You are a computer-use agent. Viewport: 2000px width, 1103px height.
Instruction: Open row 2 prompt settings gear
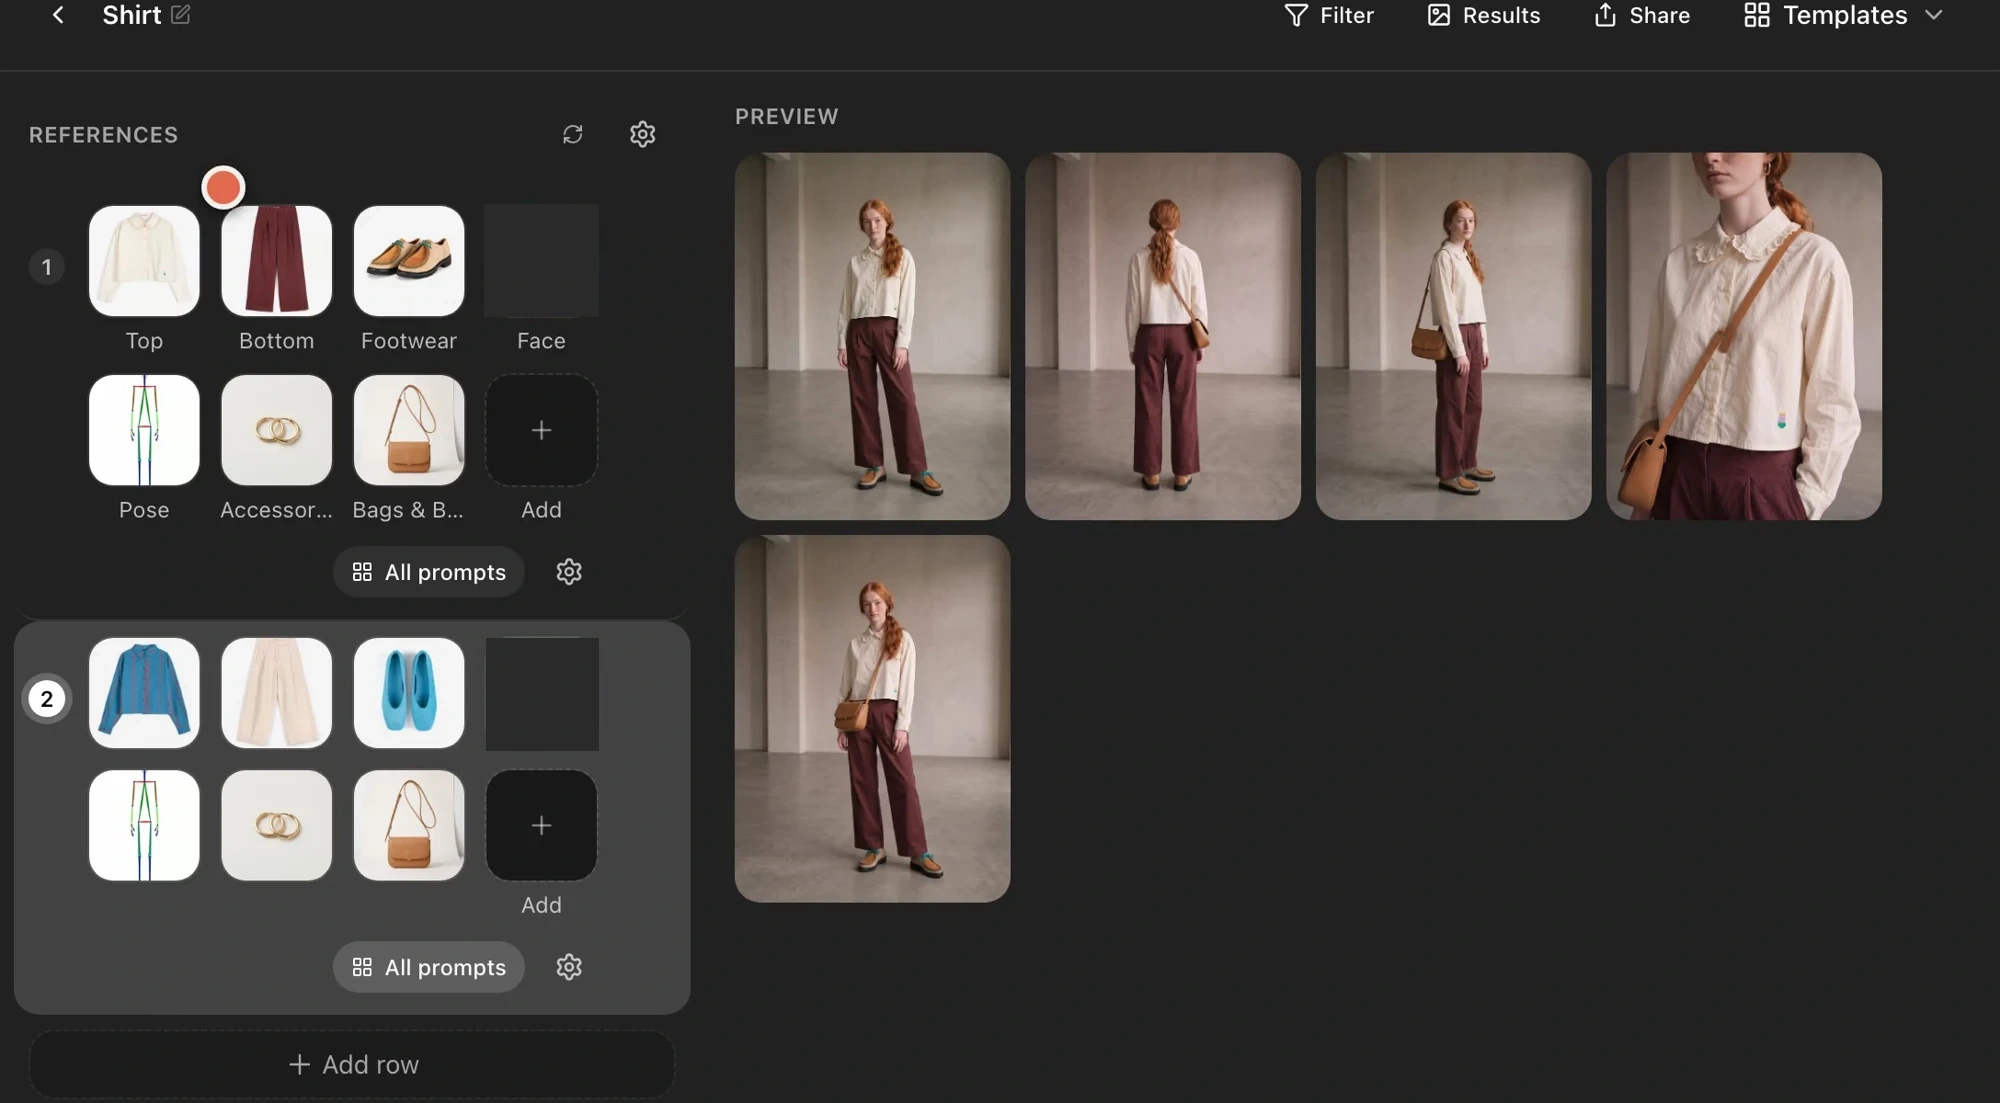coord(569,967)
